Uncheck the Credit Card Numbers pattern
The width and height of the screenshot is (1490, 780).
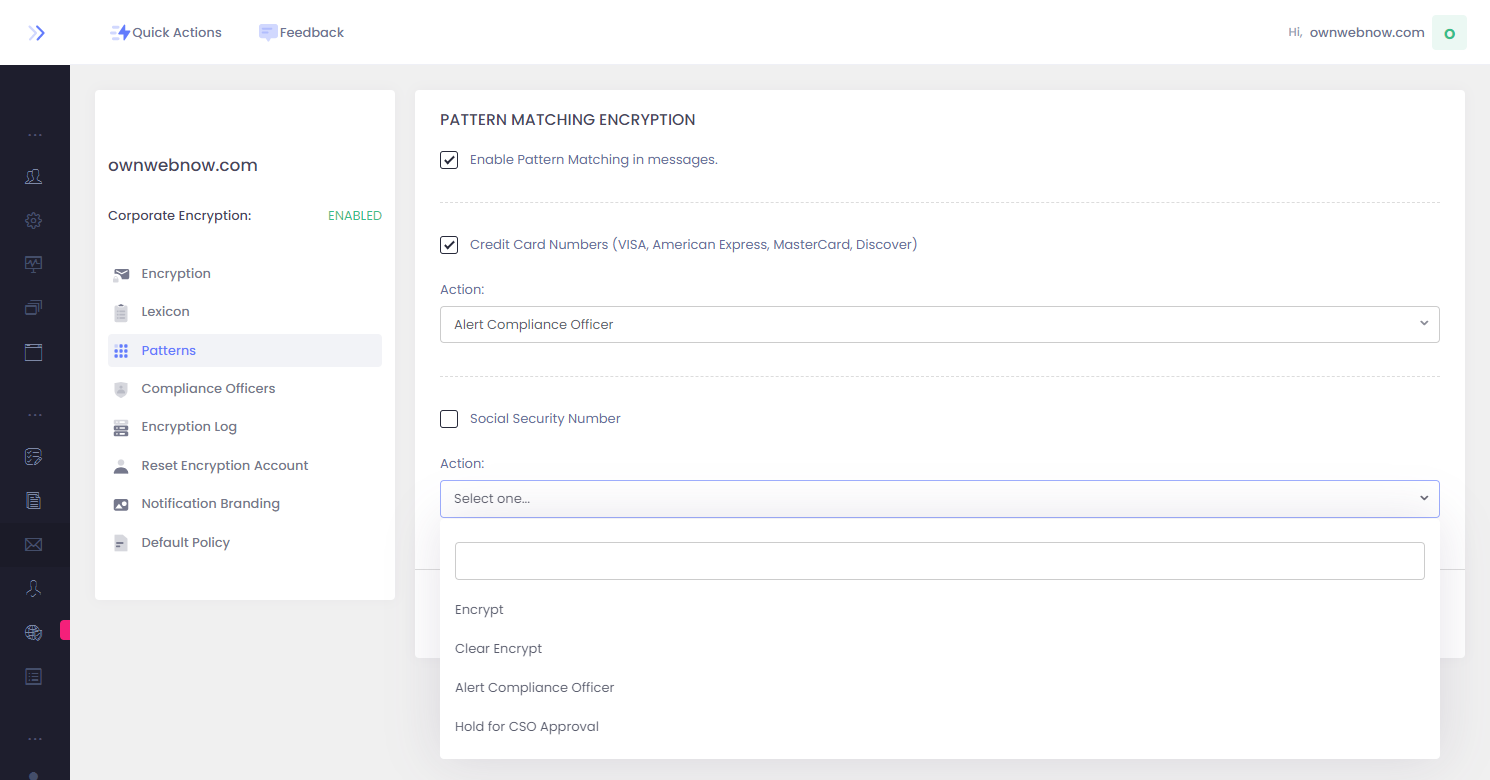pos(449,244)
